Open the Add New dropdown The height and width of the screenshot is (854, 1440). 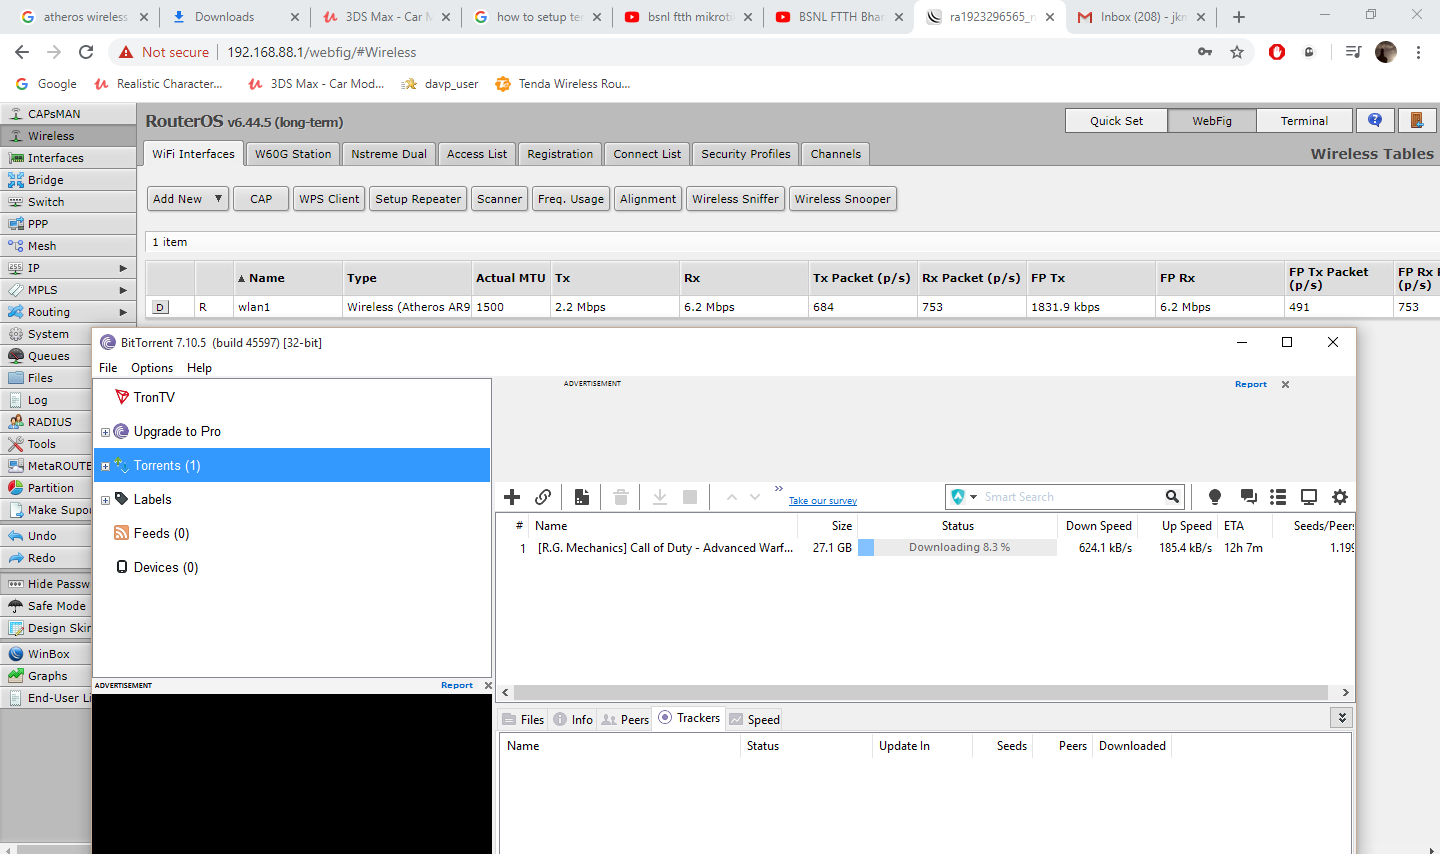point(188,199)
